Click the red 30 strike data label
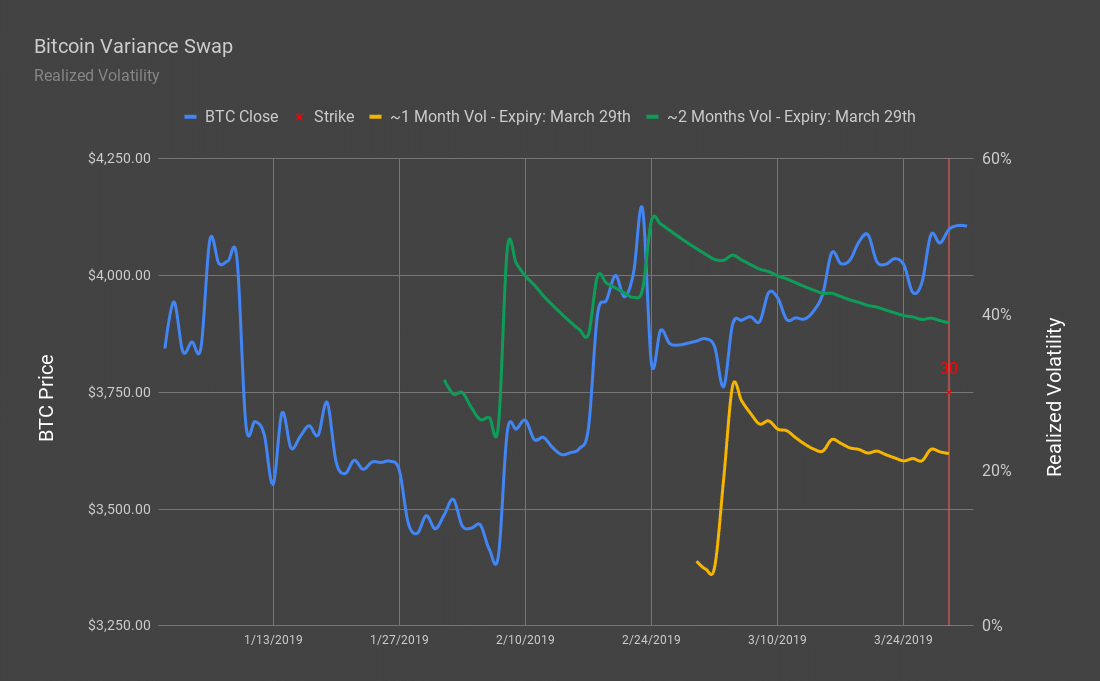Screen dimensions: 1100x681 948,368
